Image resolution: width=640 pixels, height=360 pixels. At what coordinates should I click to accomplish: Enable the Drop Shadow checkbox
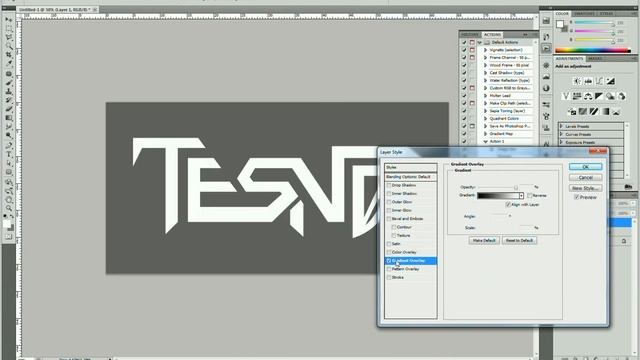[389, 185]
